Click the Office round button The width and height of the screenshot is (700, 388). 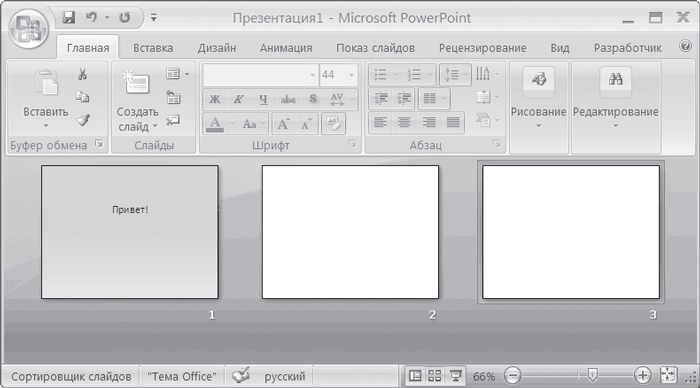(x=29, y=29)
